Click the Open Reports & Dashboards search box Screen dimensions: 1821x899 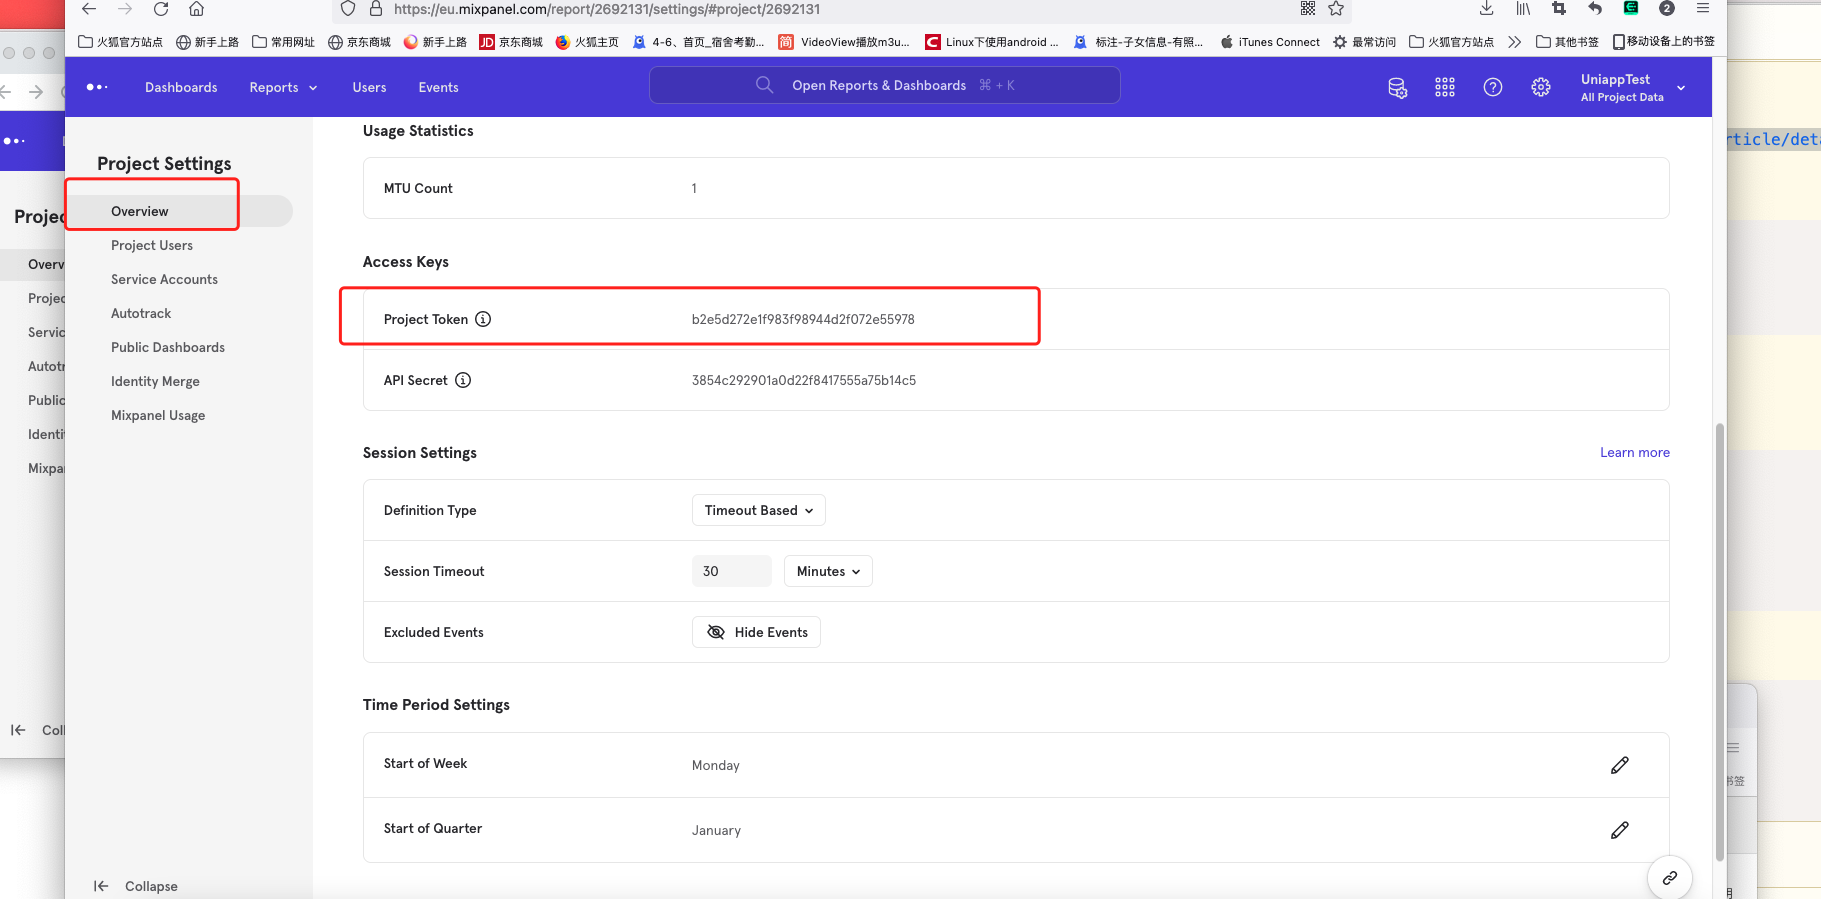tap(885, 85)
